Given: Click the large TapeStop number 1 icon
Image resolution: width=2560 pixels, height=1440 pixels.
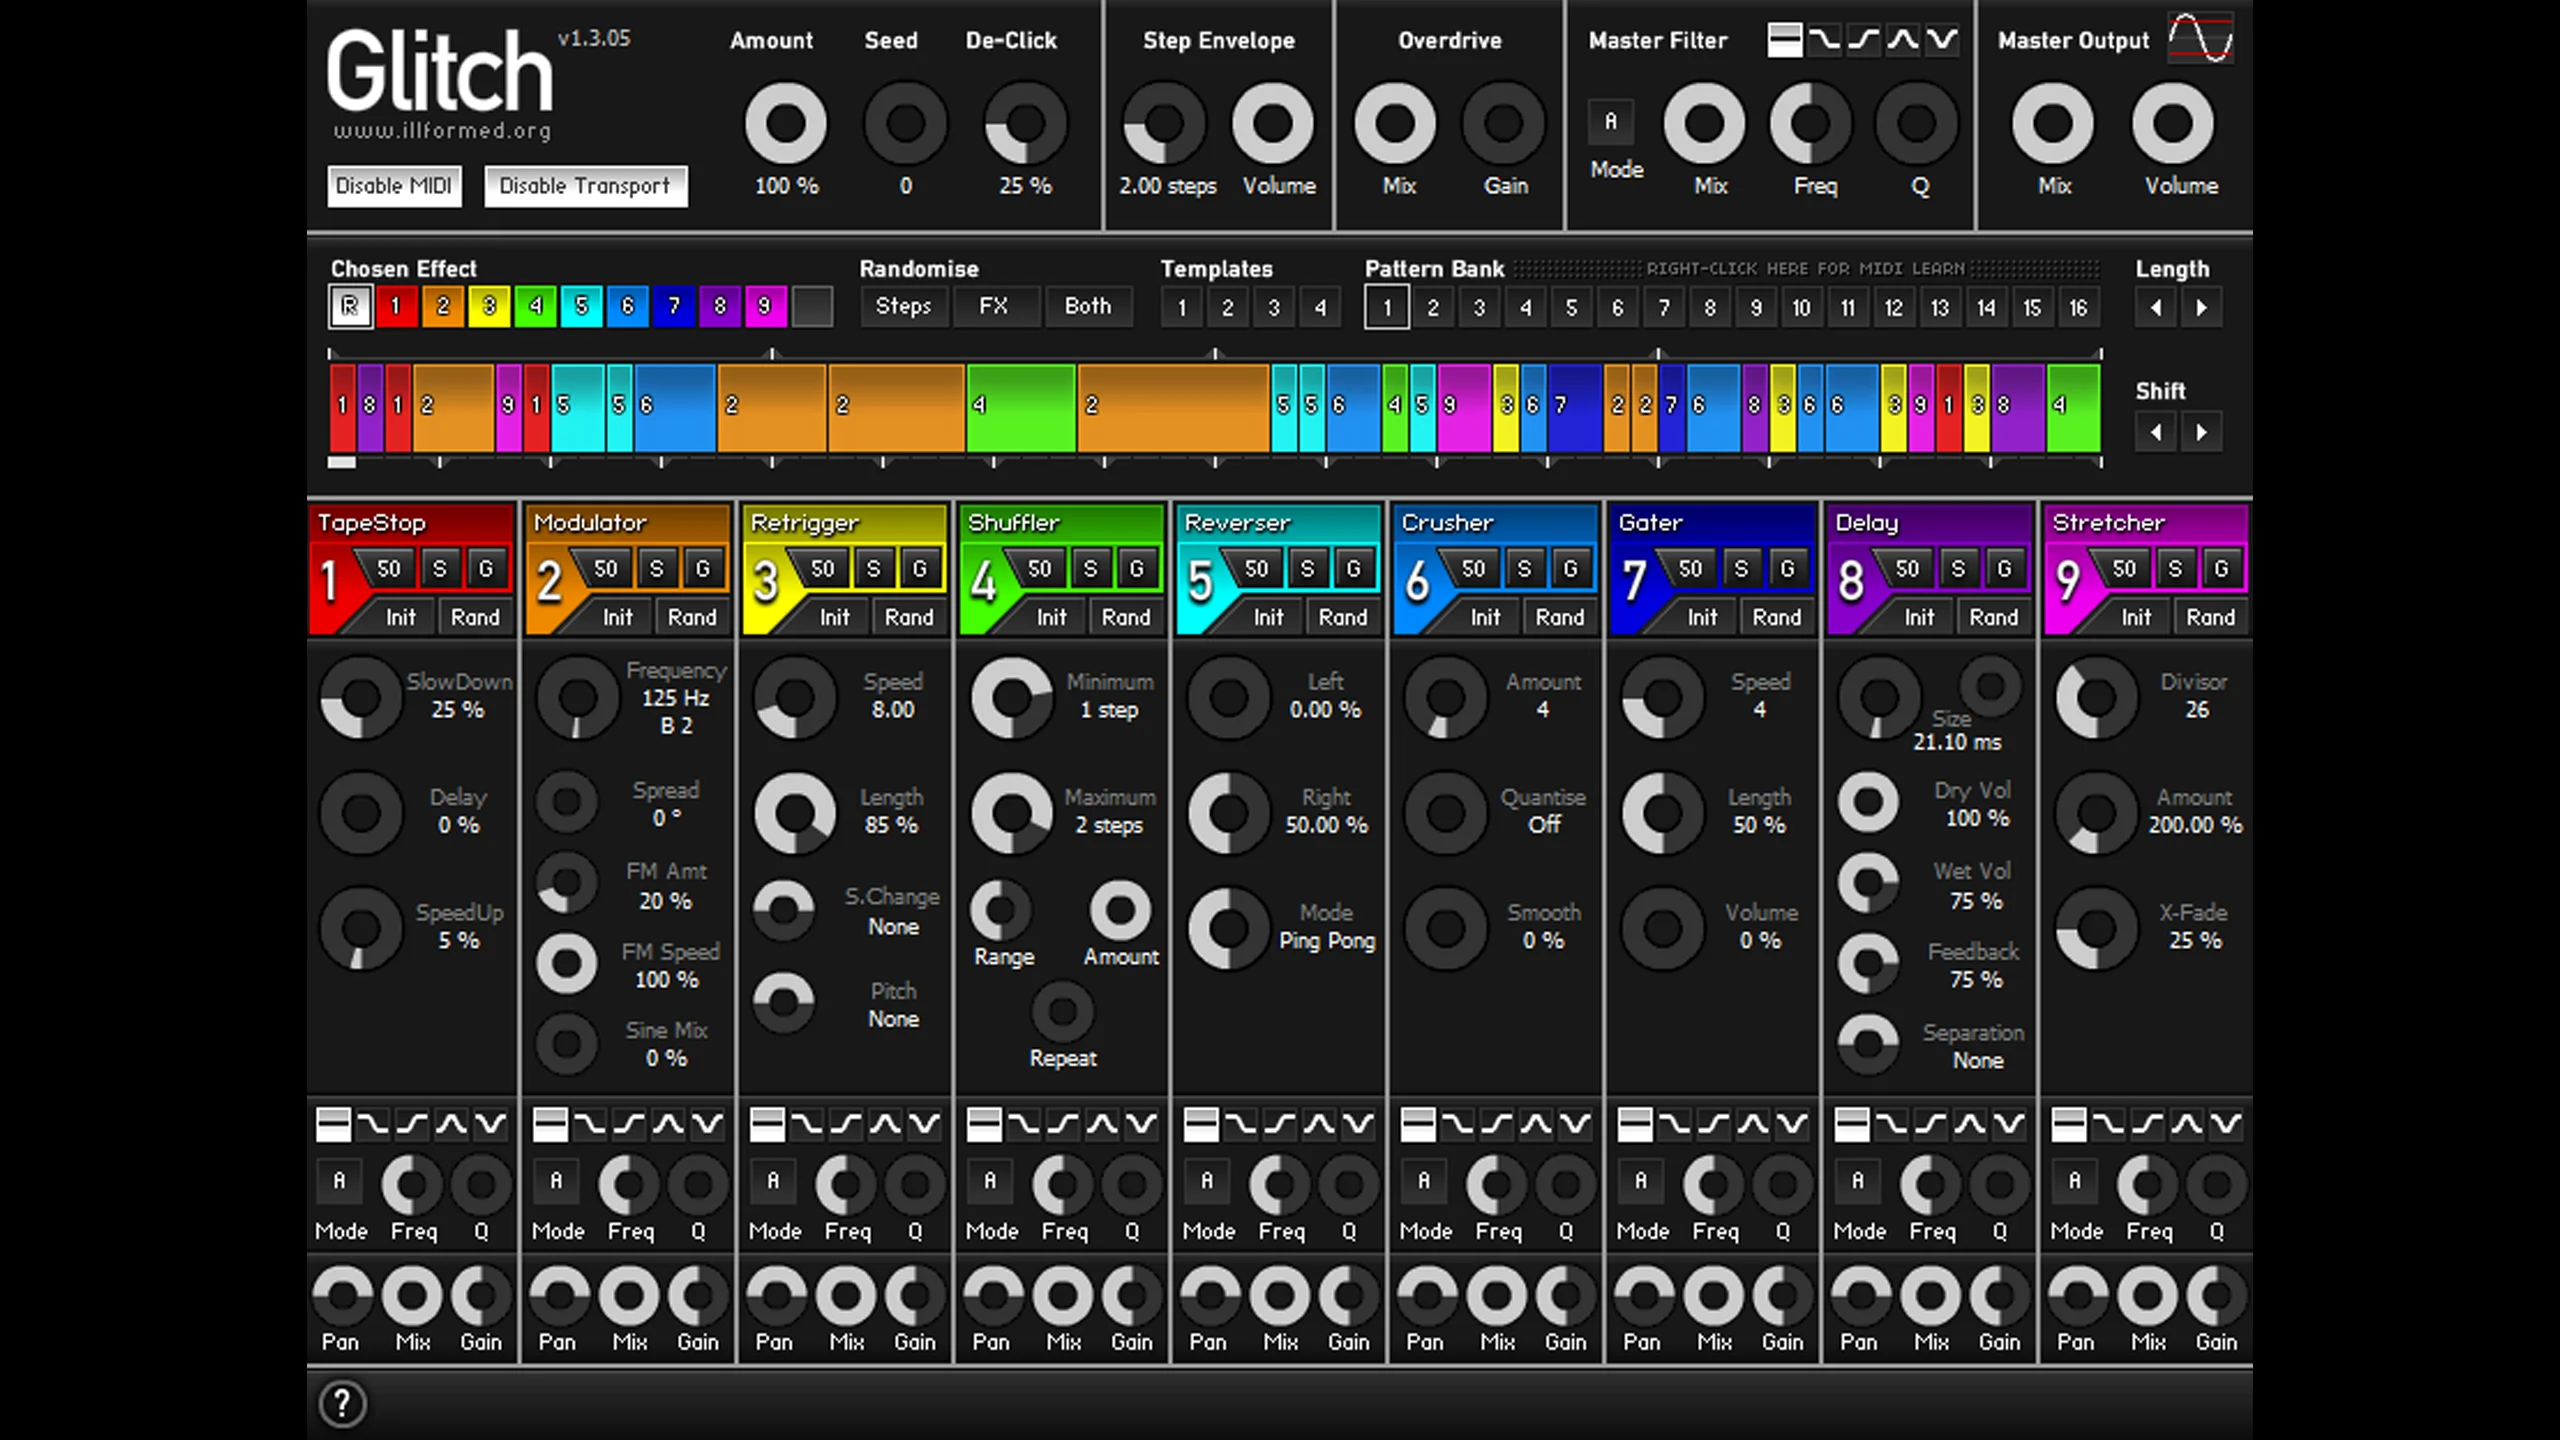Looking at the screenshot, I should coord(329,581).
